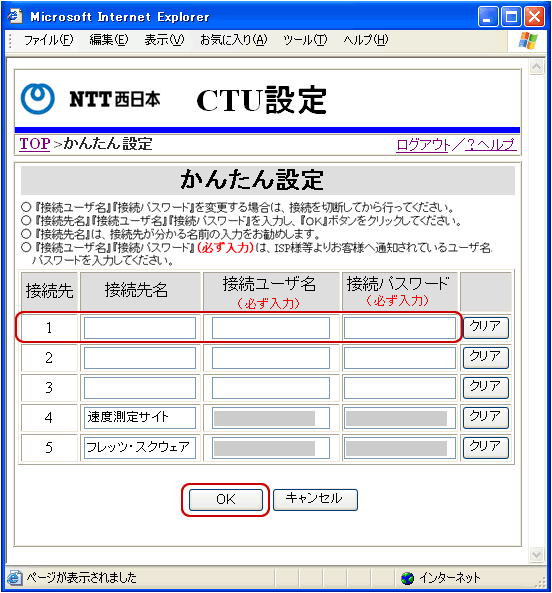Click the ログアウト/?ヘルプ link
This screenshot has height=593, width=552.
tap(456, 144)
